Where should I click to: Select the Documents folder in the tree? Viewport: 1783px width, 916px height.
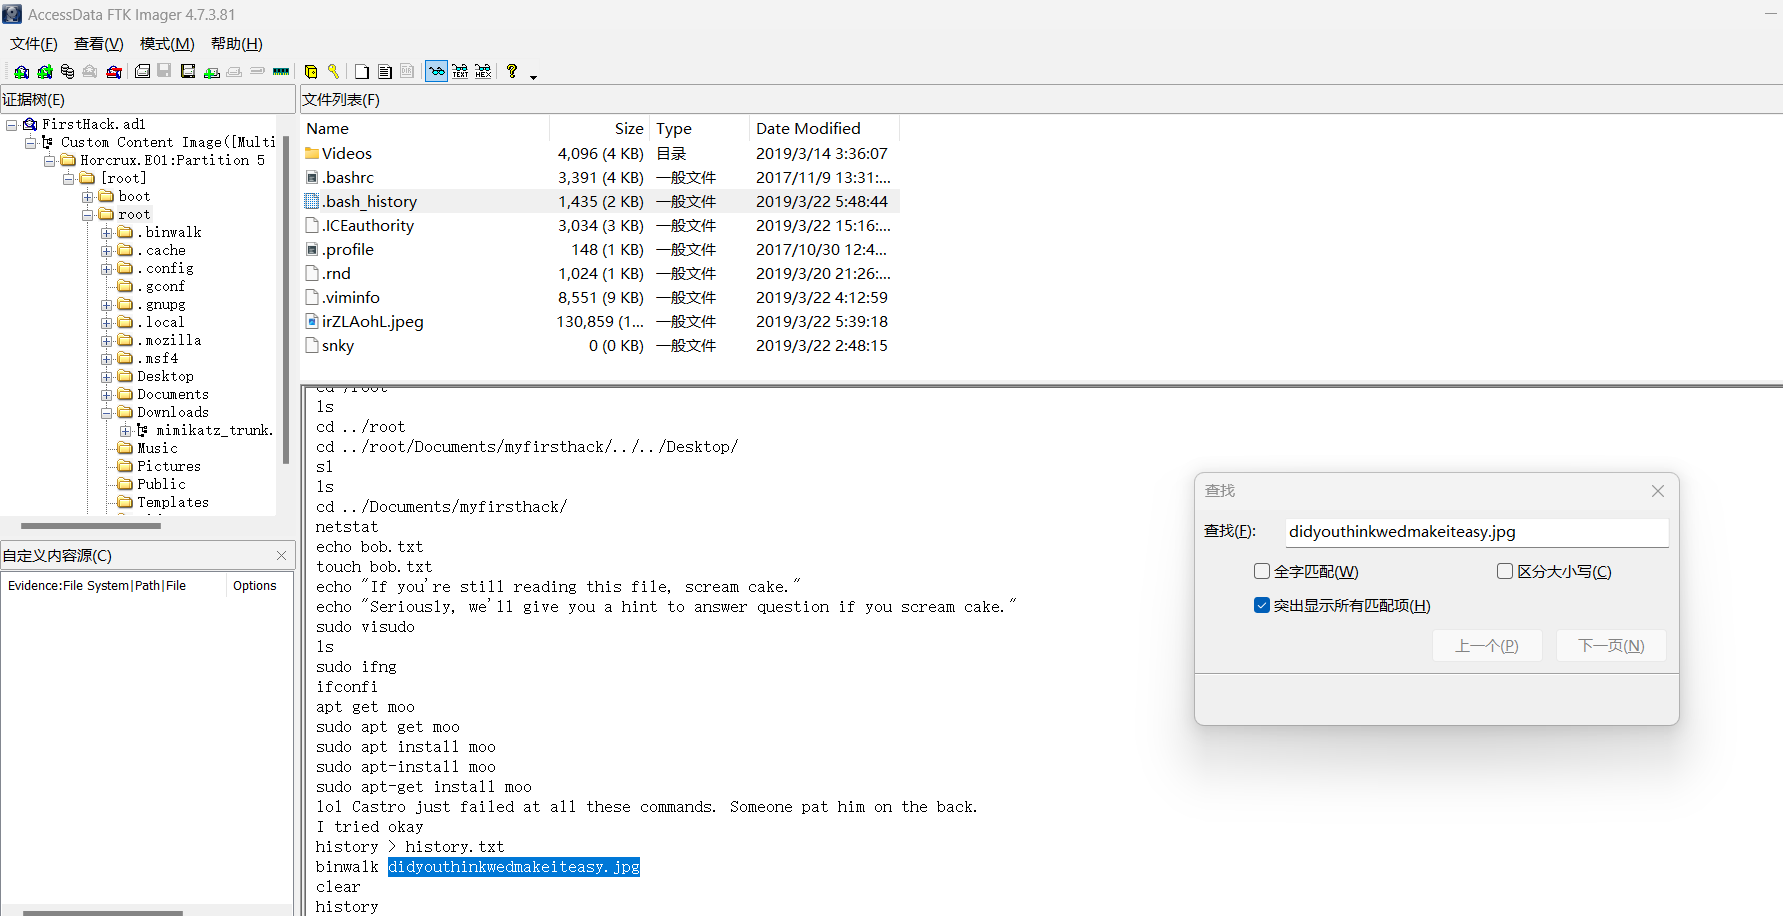pos(173,395)
